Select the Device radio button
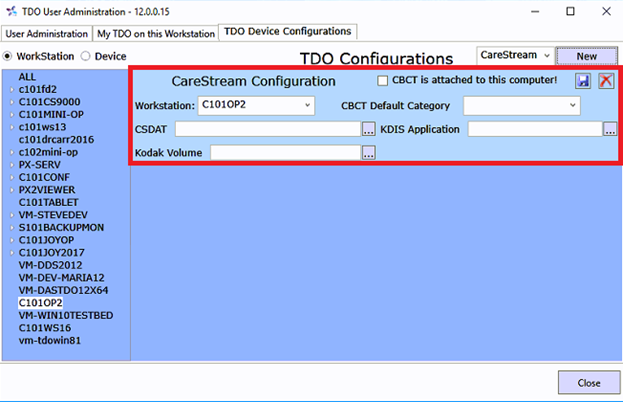The image size is (623, 402). pyautogui.click(x=85, y=56)
